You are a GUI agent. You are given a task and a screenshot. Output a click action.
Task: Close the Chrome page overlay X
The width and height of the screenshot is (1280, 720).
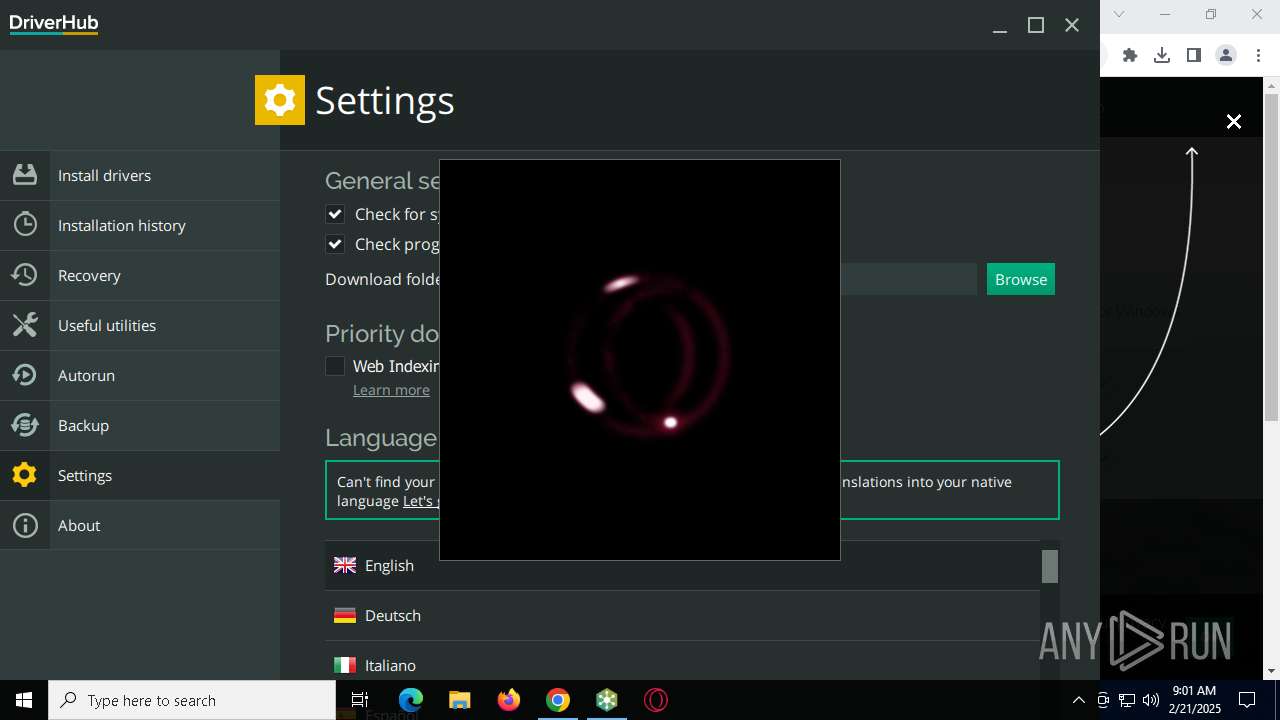point(1234,121)
